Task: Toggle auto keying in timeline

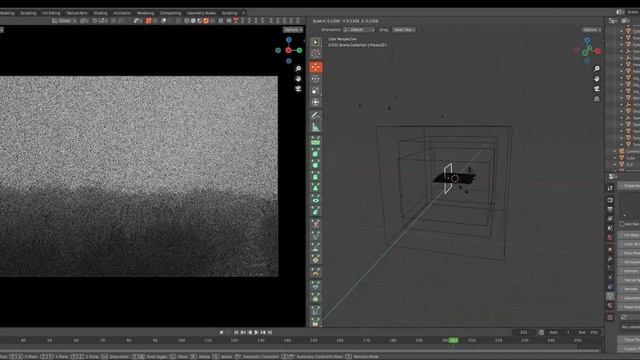Action: coord(222,332)
